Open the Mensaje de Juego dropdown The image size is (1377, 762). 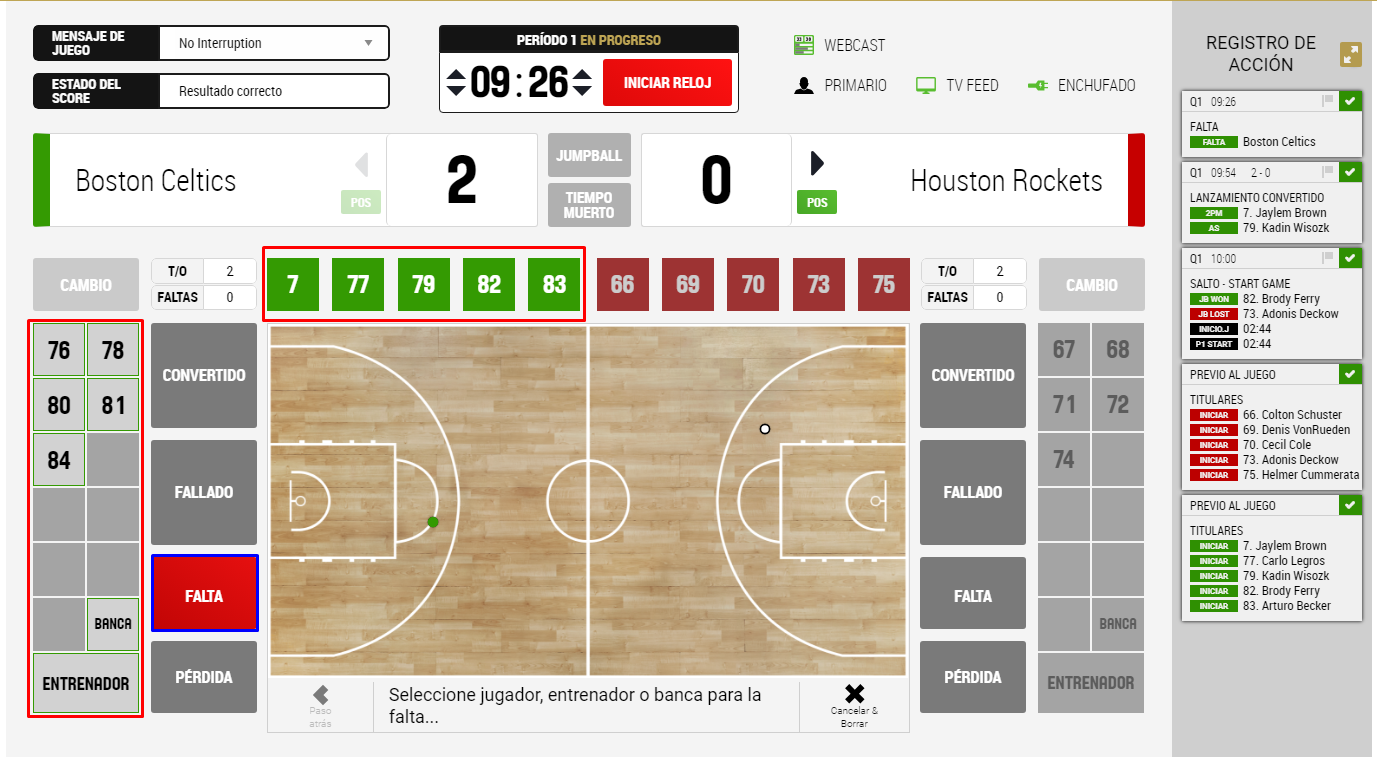pyautogui.click(x=274, y=43)
